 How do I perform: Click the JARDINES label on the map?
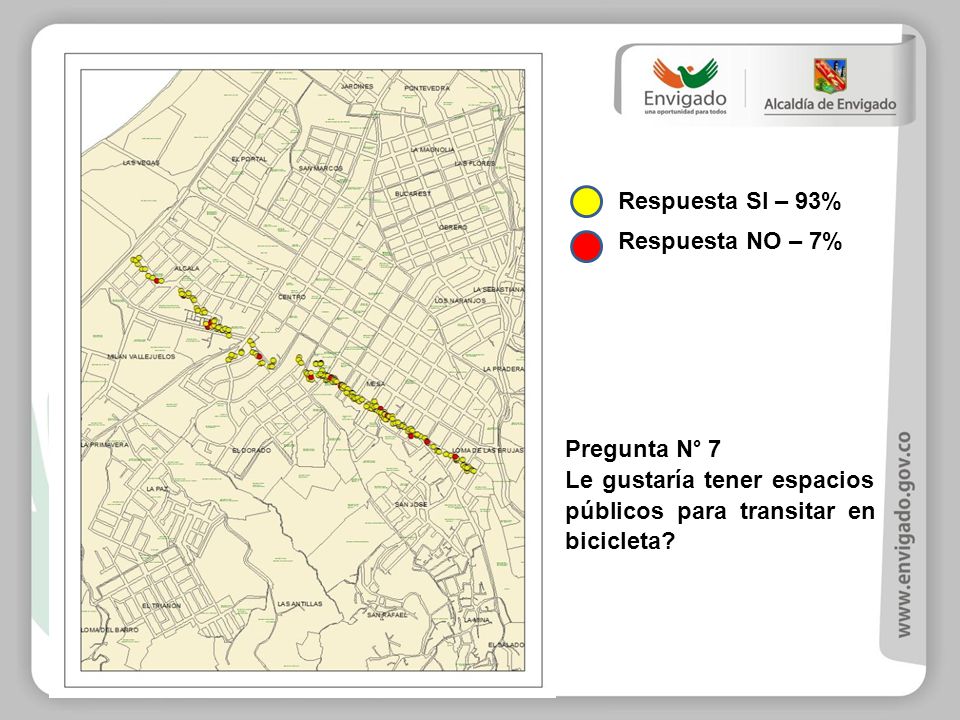pyautogui.click(x=357, y=86)
